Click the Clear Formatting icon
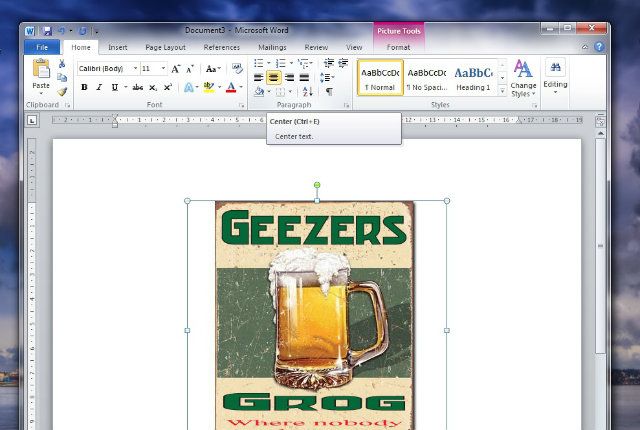 point(237,68)
